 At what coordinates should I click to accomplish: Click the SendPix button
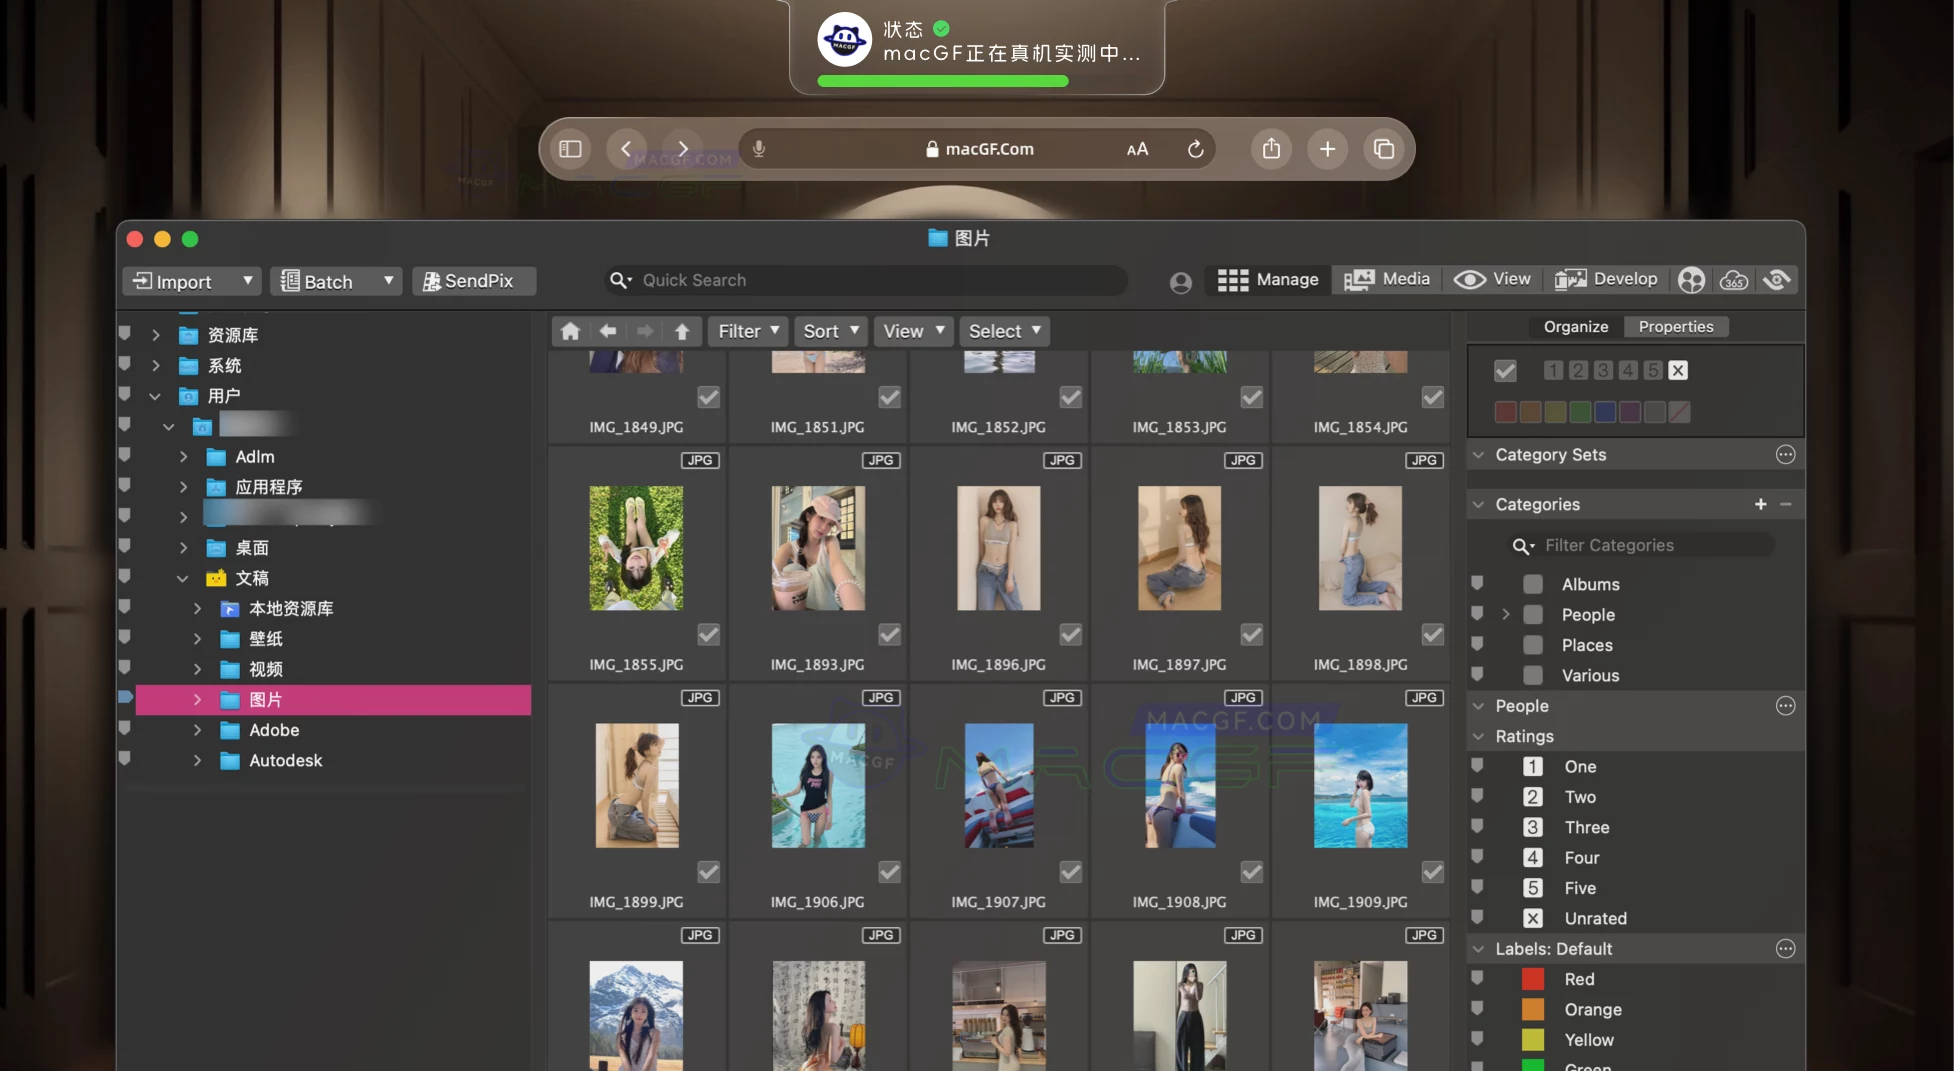click(x=474, y=281)
